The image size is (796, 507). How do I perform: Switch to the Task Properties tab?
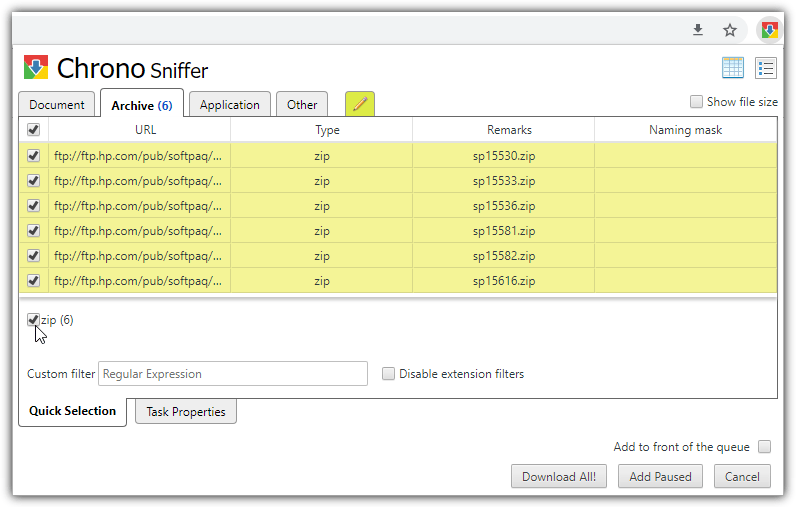coord(186,412)
